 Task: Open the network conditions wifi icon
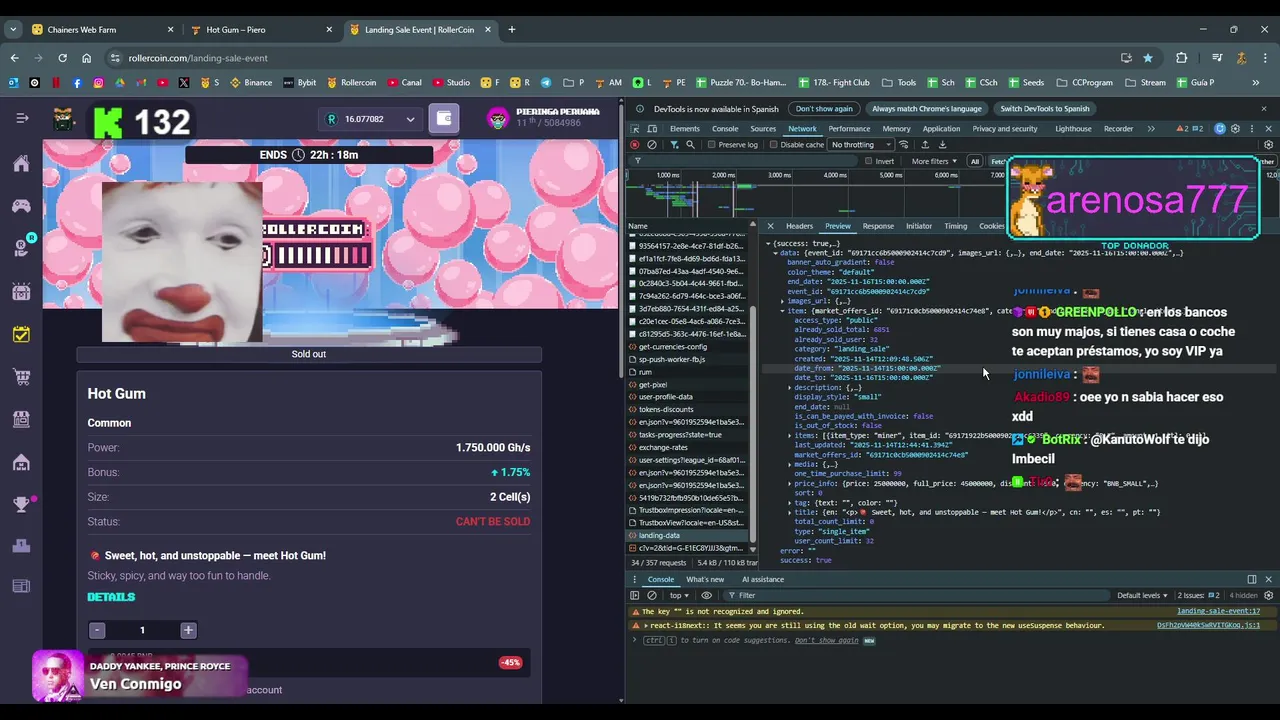[x=903, y=145]
